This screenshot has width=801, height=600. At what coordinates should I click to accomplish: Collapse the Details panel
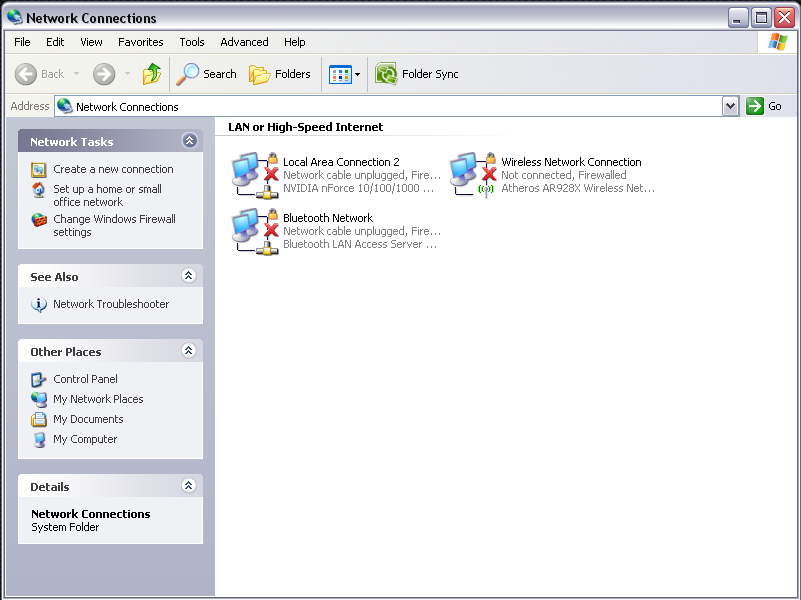pos(189,485)
